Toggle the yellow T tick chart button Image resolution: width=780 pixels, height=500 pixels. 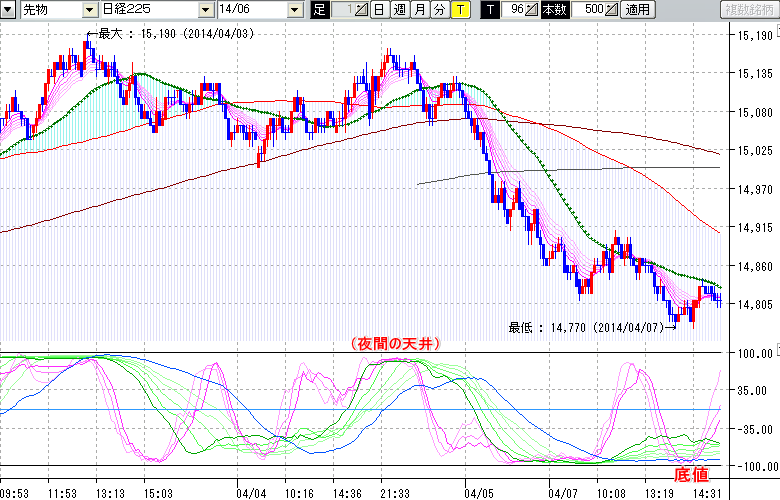click(x=459, y=10)
